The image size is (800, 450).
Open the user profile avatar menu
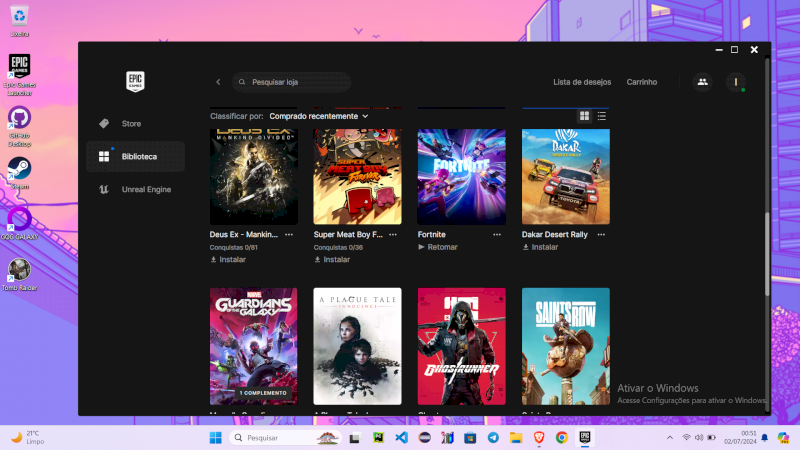coord(735,82)
